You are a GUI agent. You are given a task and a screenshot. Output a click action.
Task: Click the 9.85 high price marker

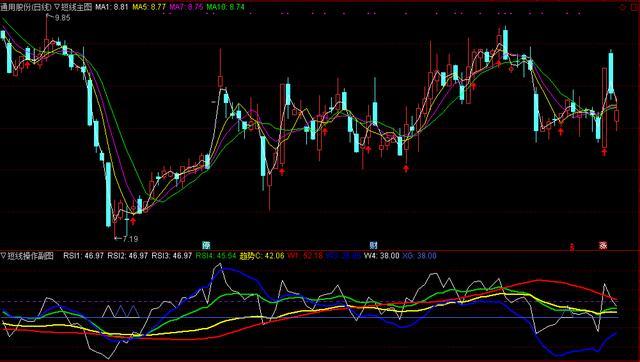click(x=62, y=18)
